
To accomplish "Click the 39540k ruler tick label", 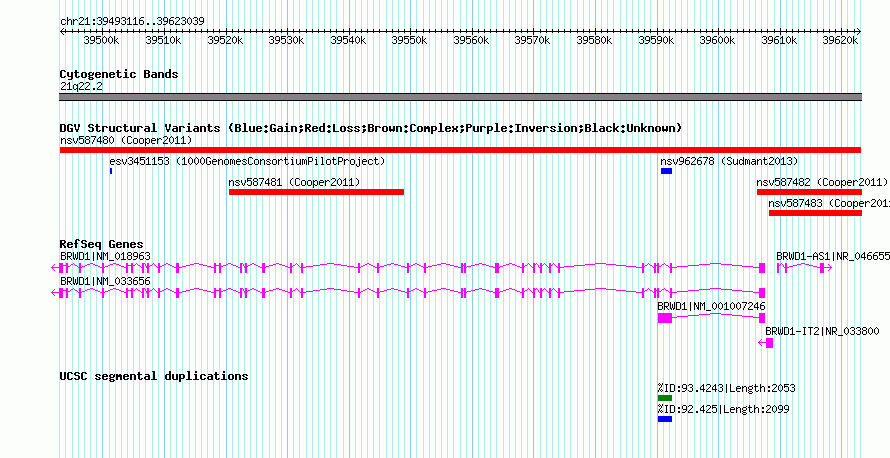I will tap(348, 40).
